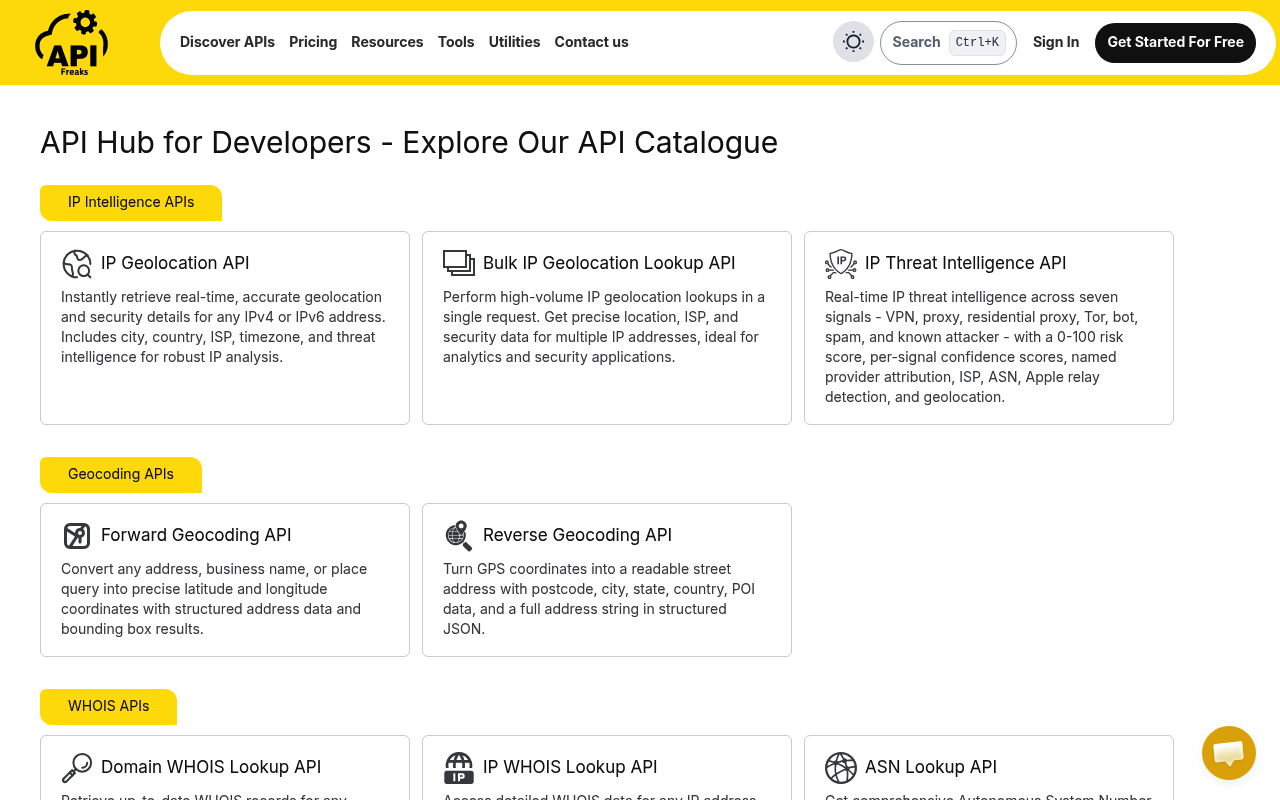This screenshot has width=1280, height=800.
Task: Click the IP Threat Intelligence shield icon
Action: (841, 264)
